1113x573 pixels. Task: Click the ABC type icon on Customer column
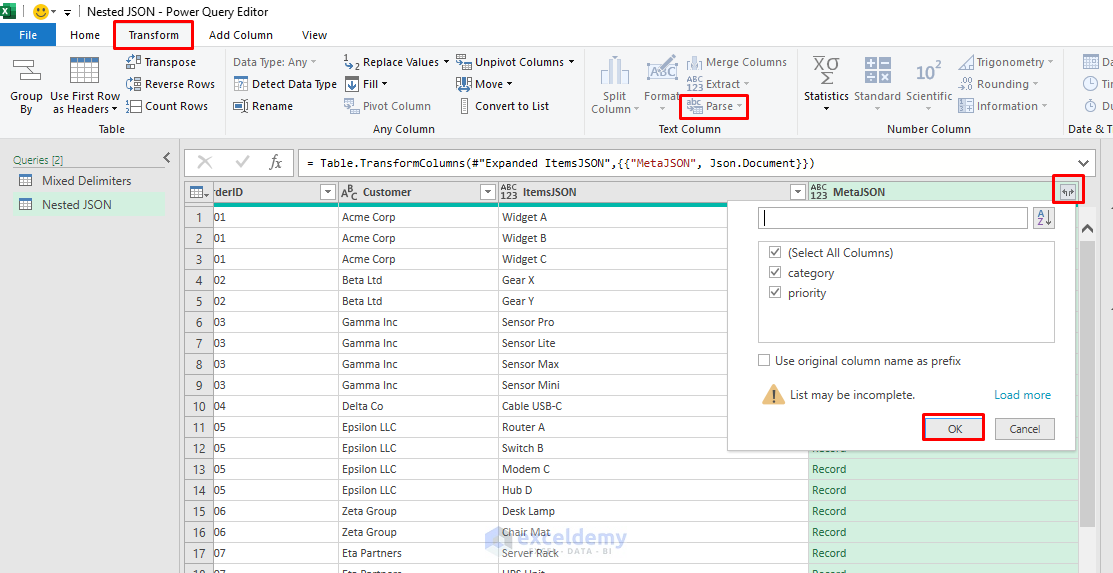point(349,192)
